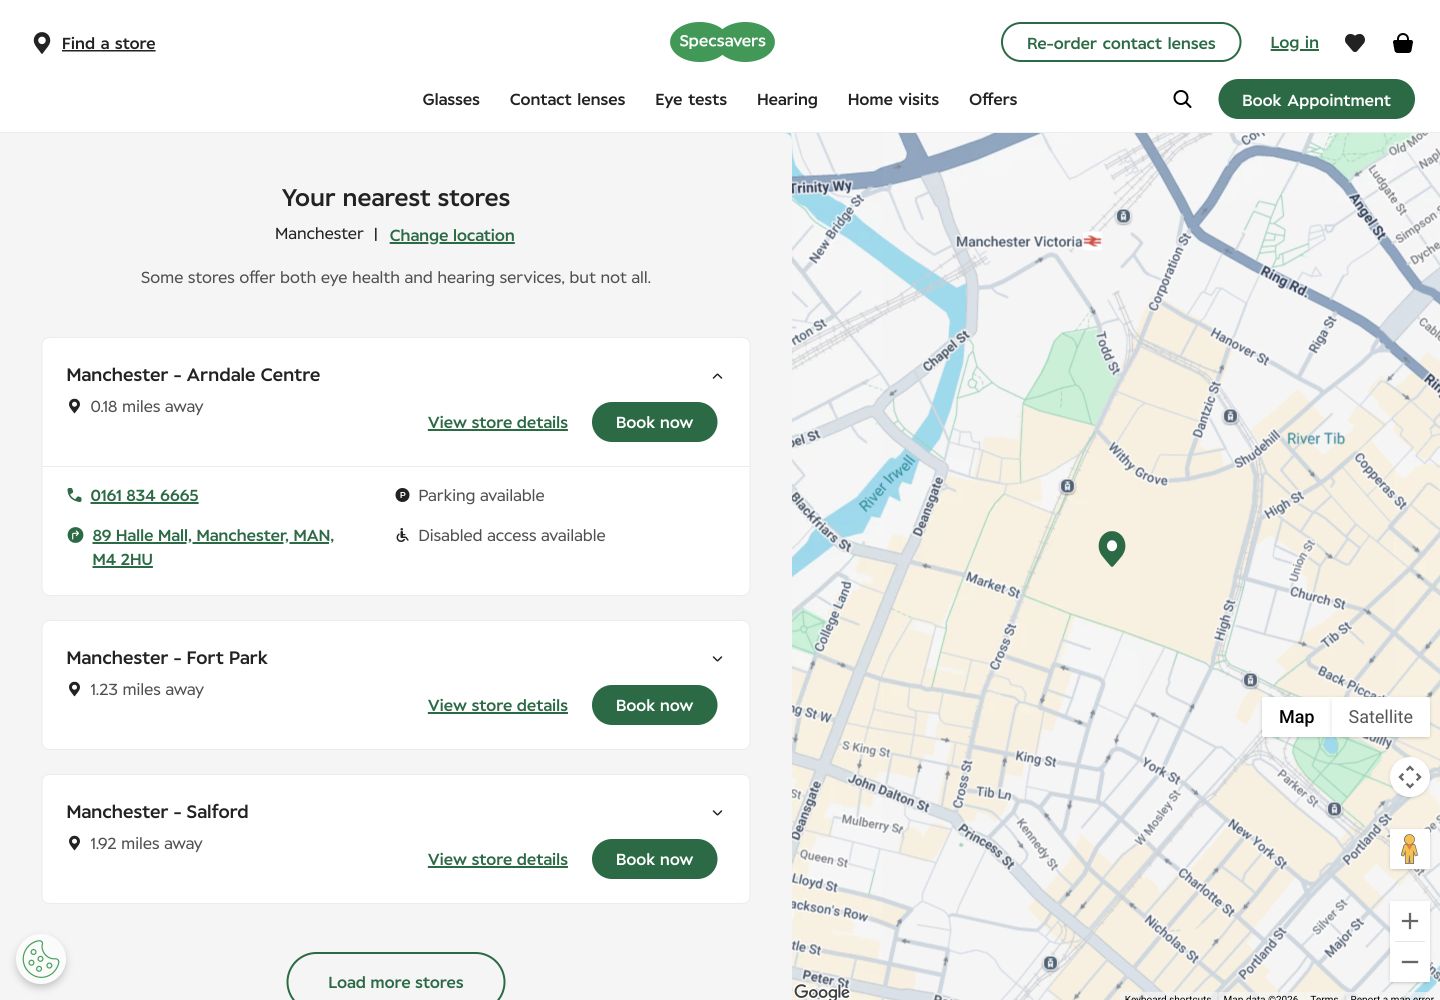Toggle map camera controls icon
Viewport: 1440px width, 1000px height.
1410,777
